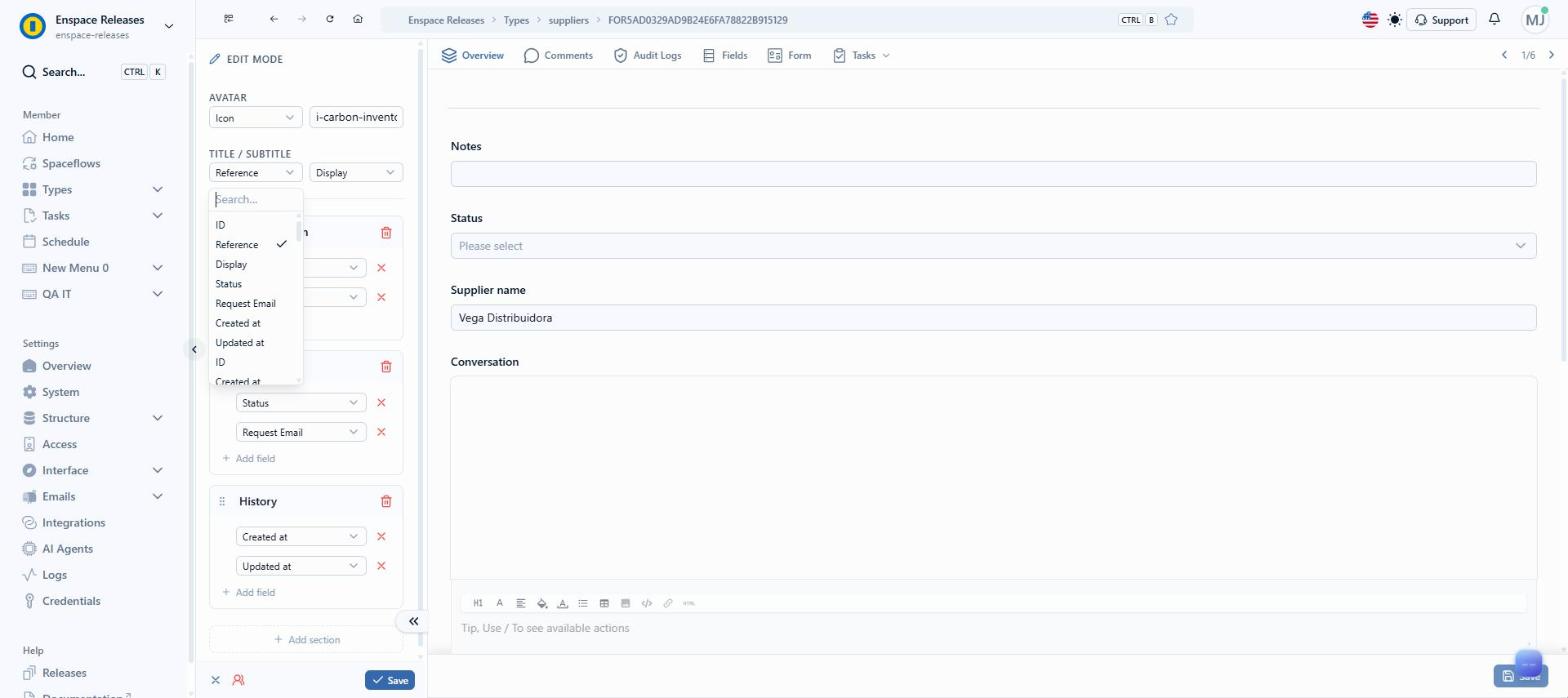This screenshot has height=698, width=1568.
Task: Remove the Status field with red X
Action: click(x=381, y=403)
